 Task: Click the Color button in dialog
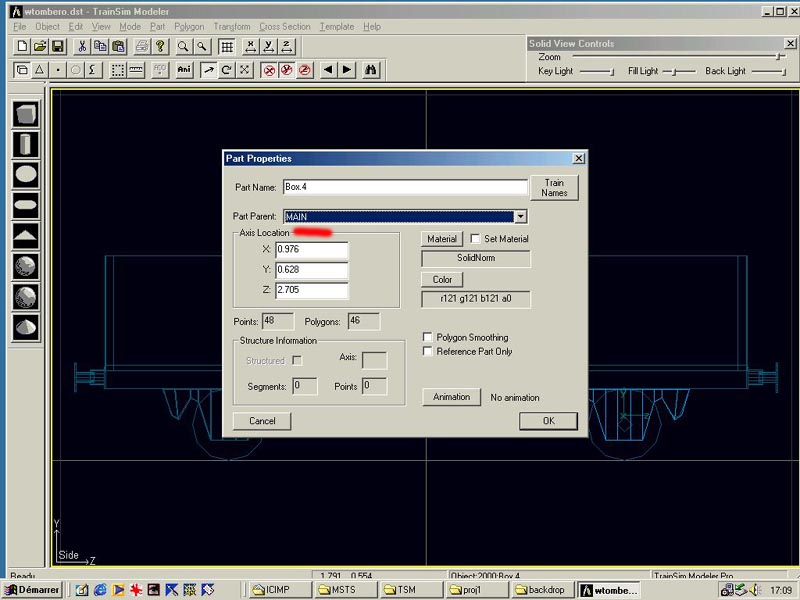pos(442,280)
